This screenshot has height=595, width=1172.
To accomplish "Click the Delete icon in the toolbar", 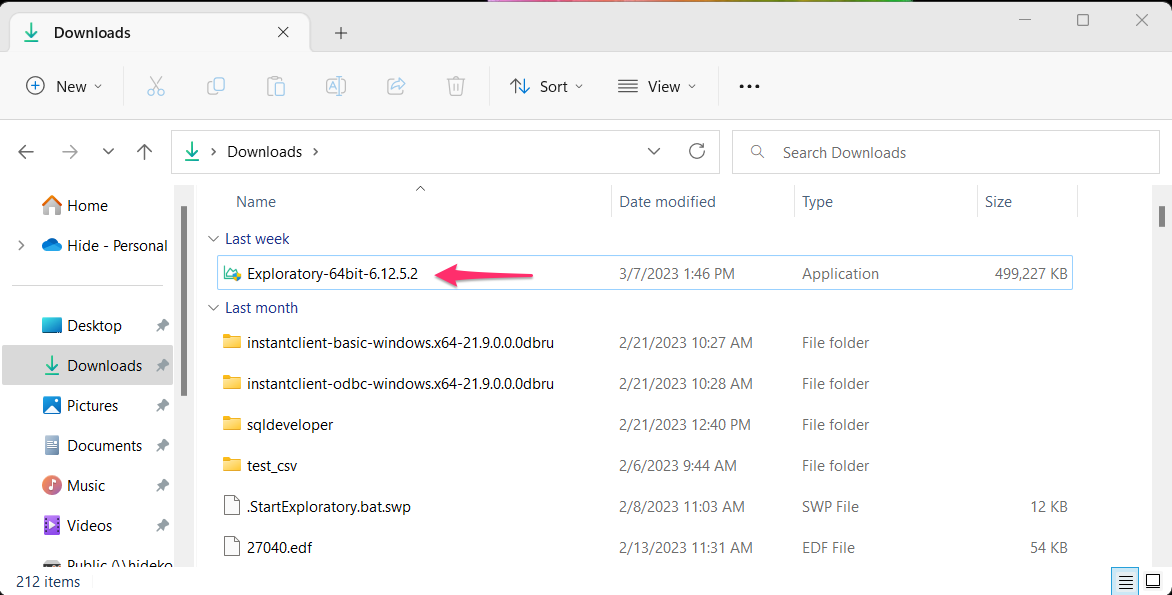I will 456,86.
